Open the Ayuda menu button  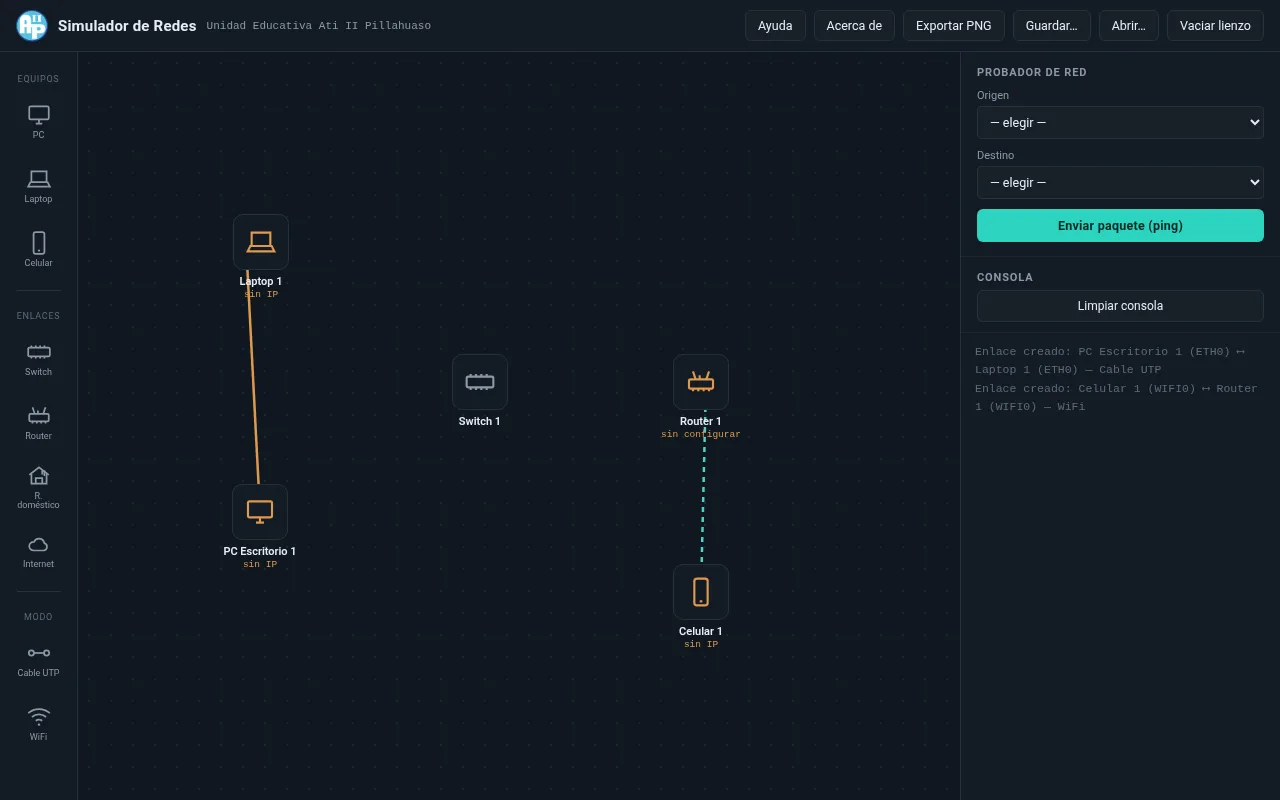coord(775,26)
